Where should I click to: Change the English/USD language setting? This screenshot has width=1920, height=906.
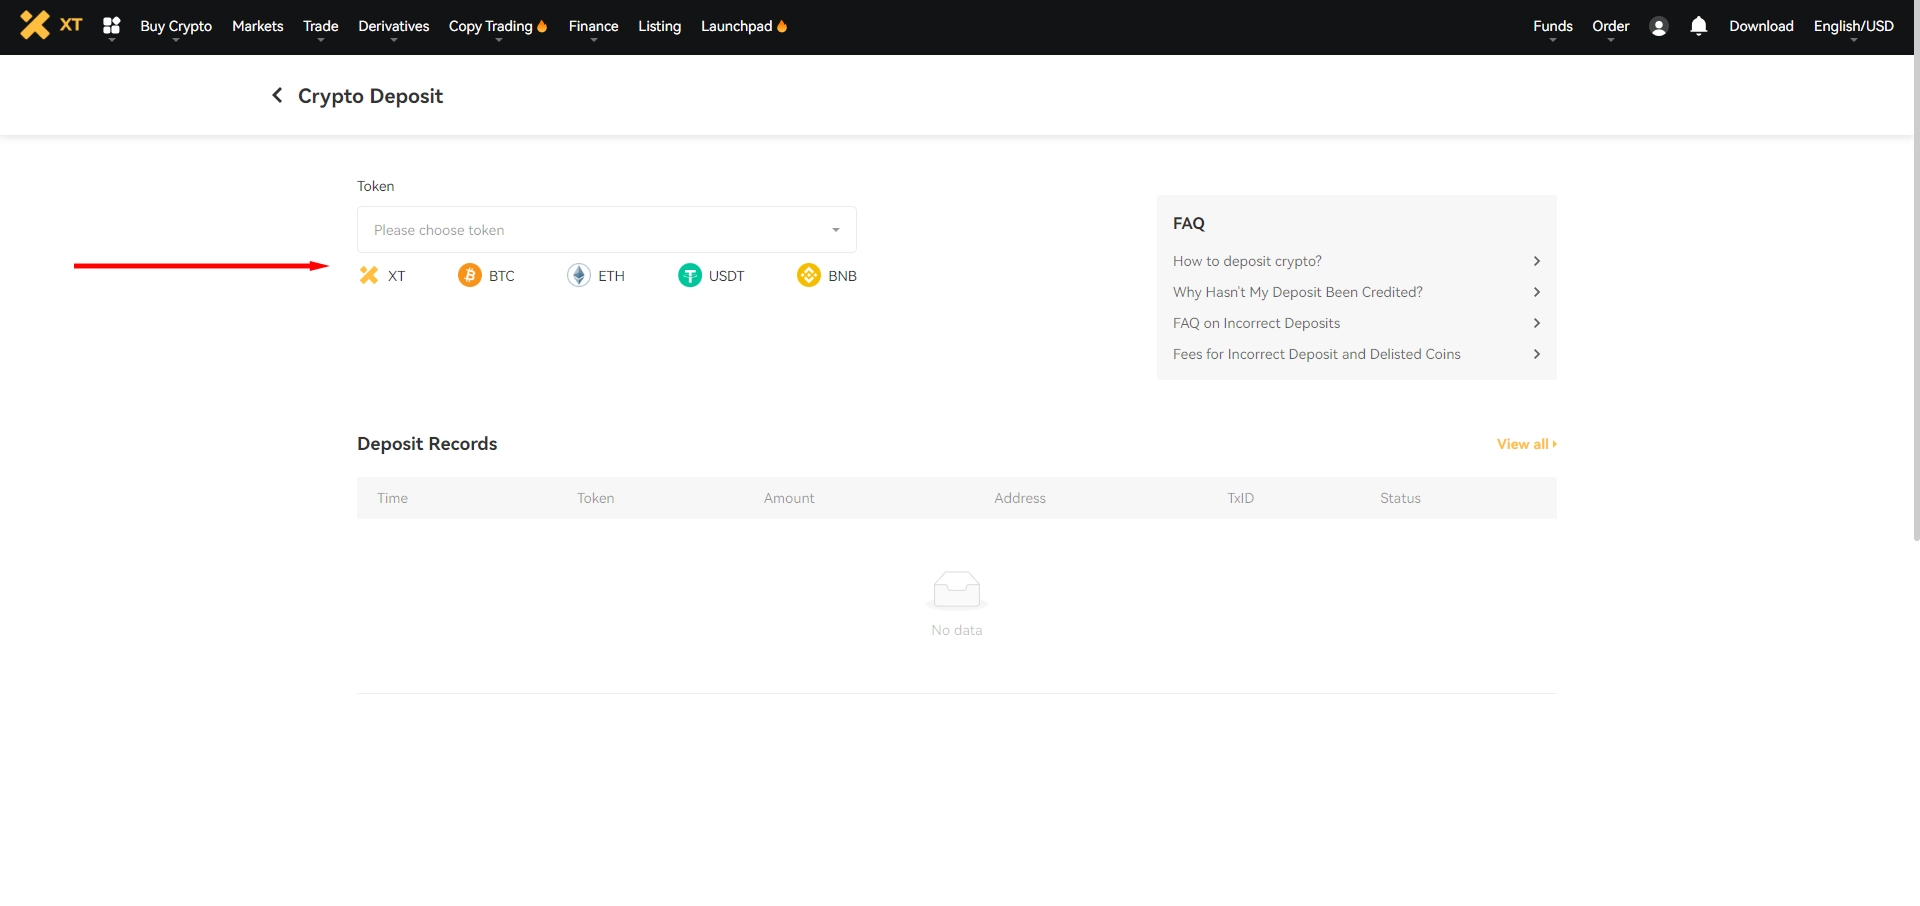tap(1854, 26)
